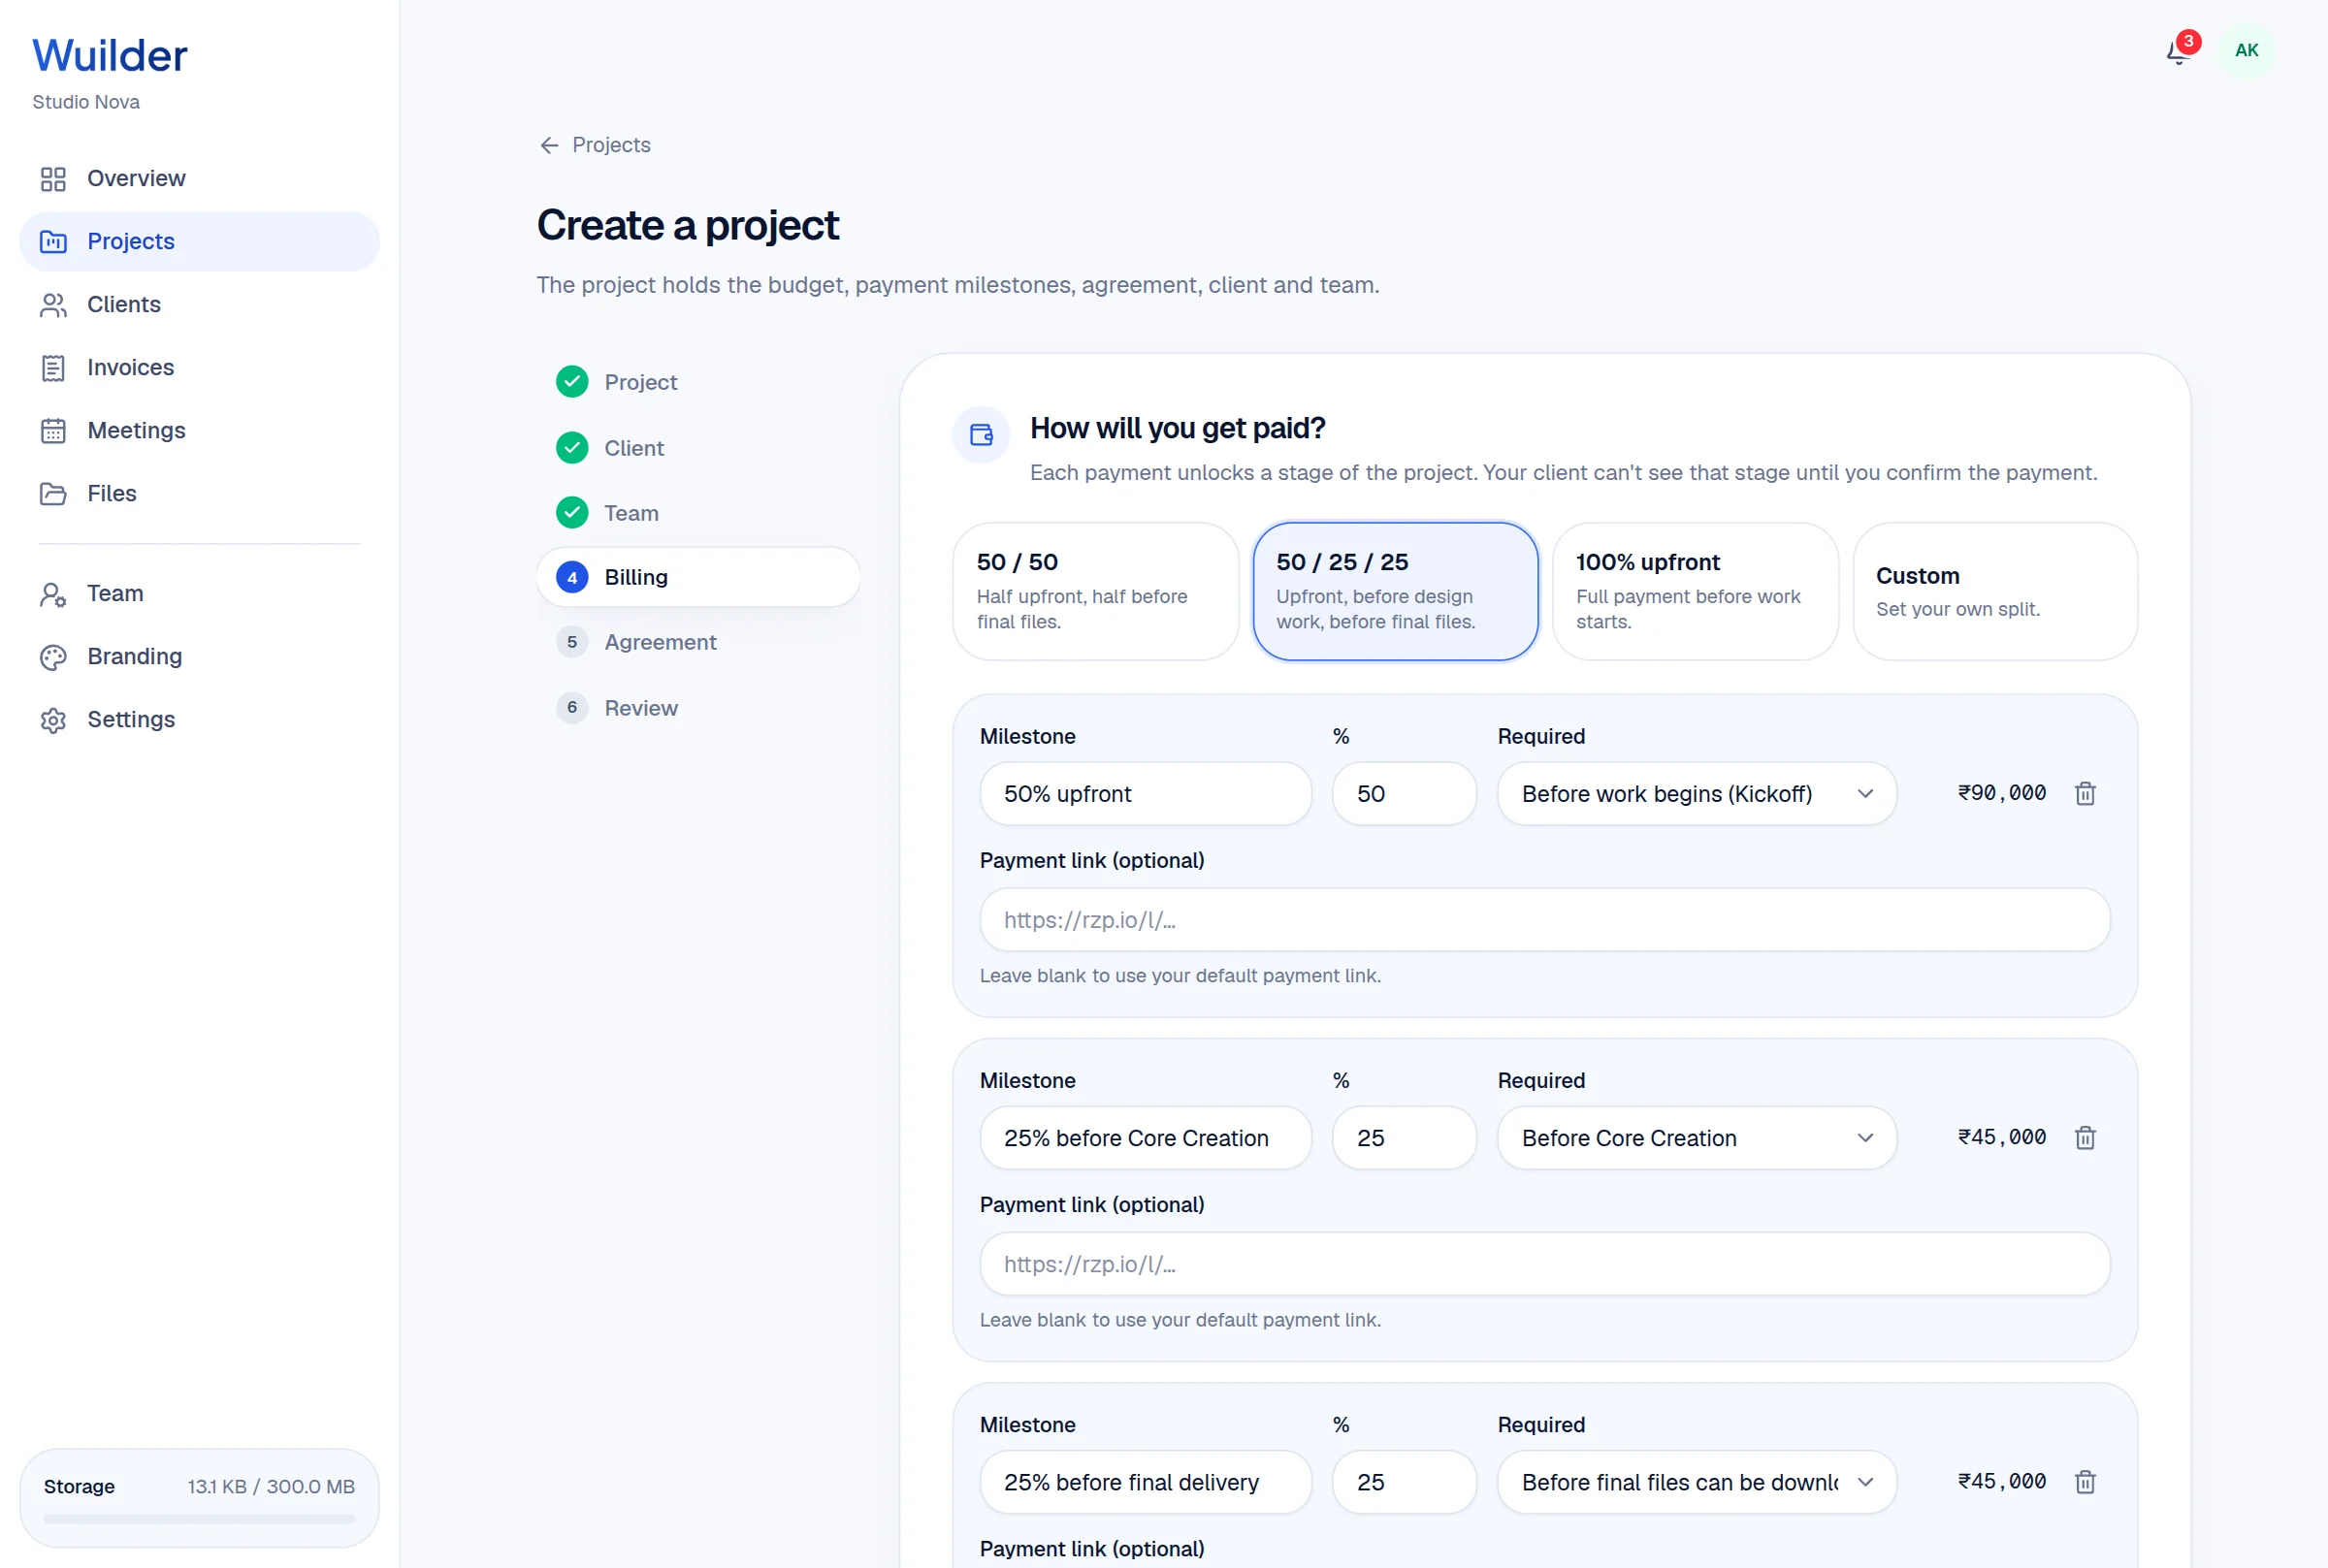The image size is (2328, 1568).
Task: Open the Before work begins (Kickoff) dropdown
Action: [1697, 794]
